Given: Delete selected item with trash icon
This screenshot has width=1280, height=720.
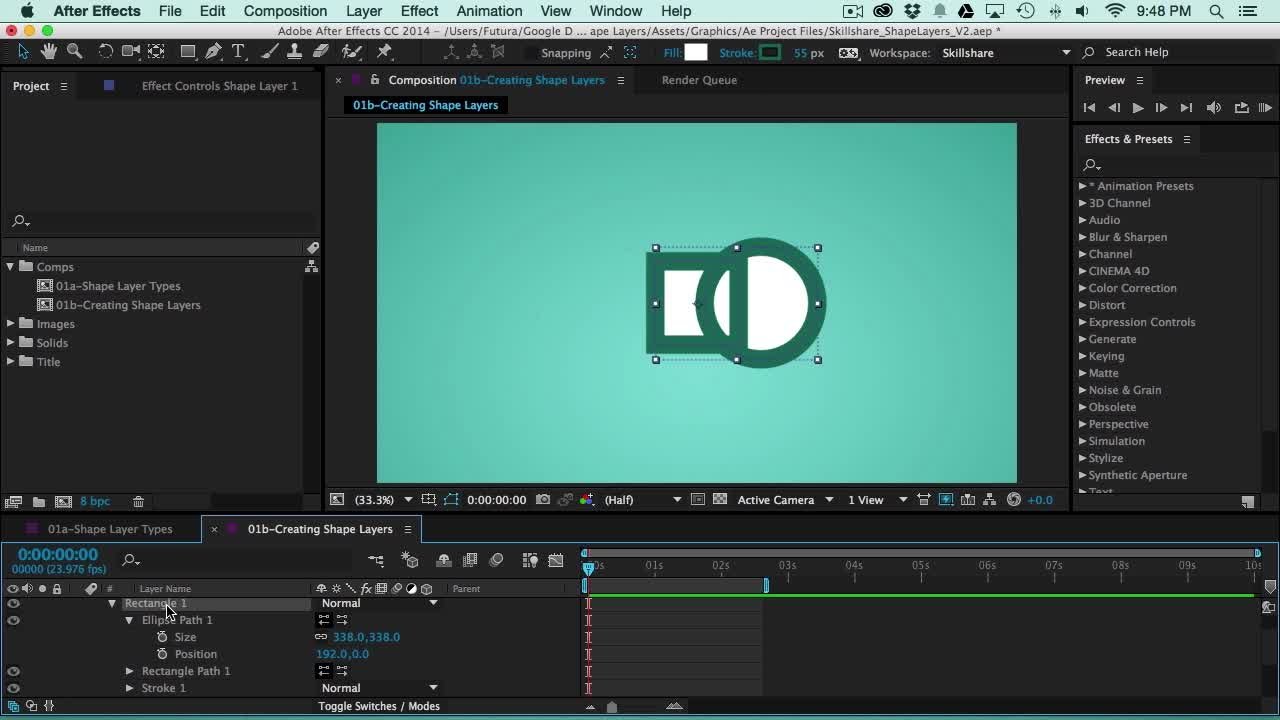Looking at the screenshot, I should tap(139, 501).
